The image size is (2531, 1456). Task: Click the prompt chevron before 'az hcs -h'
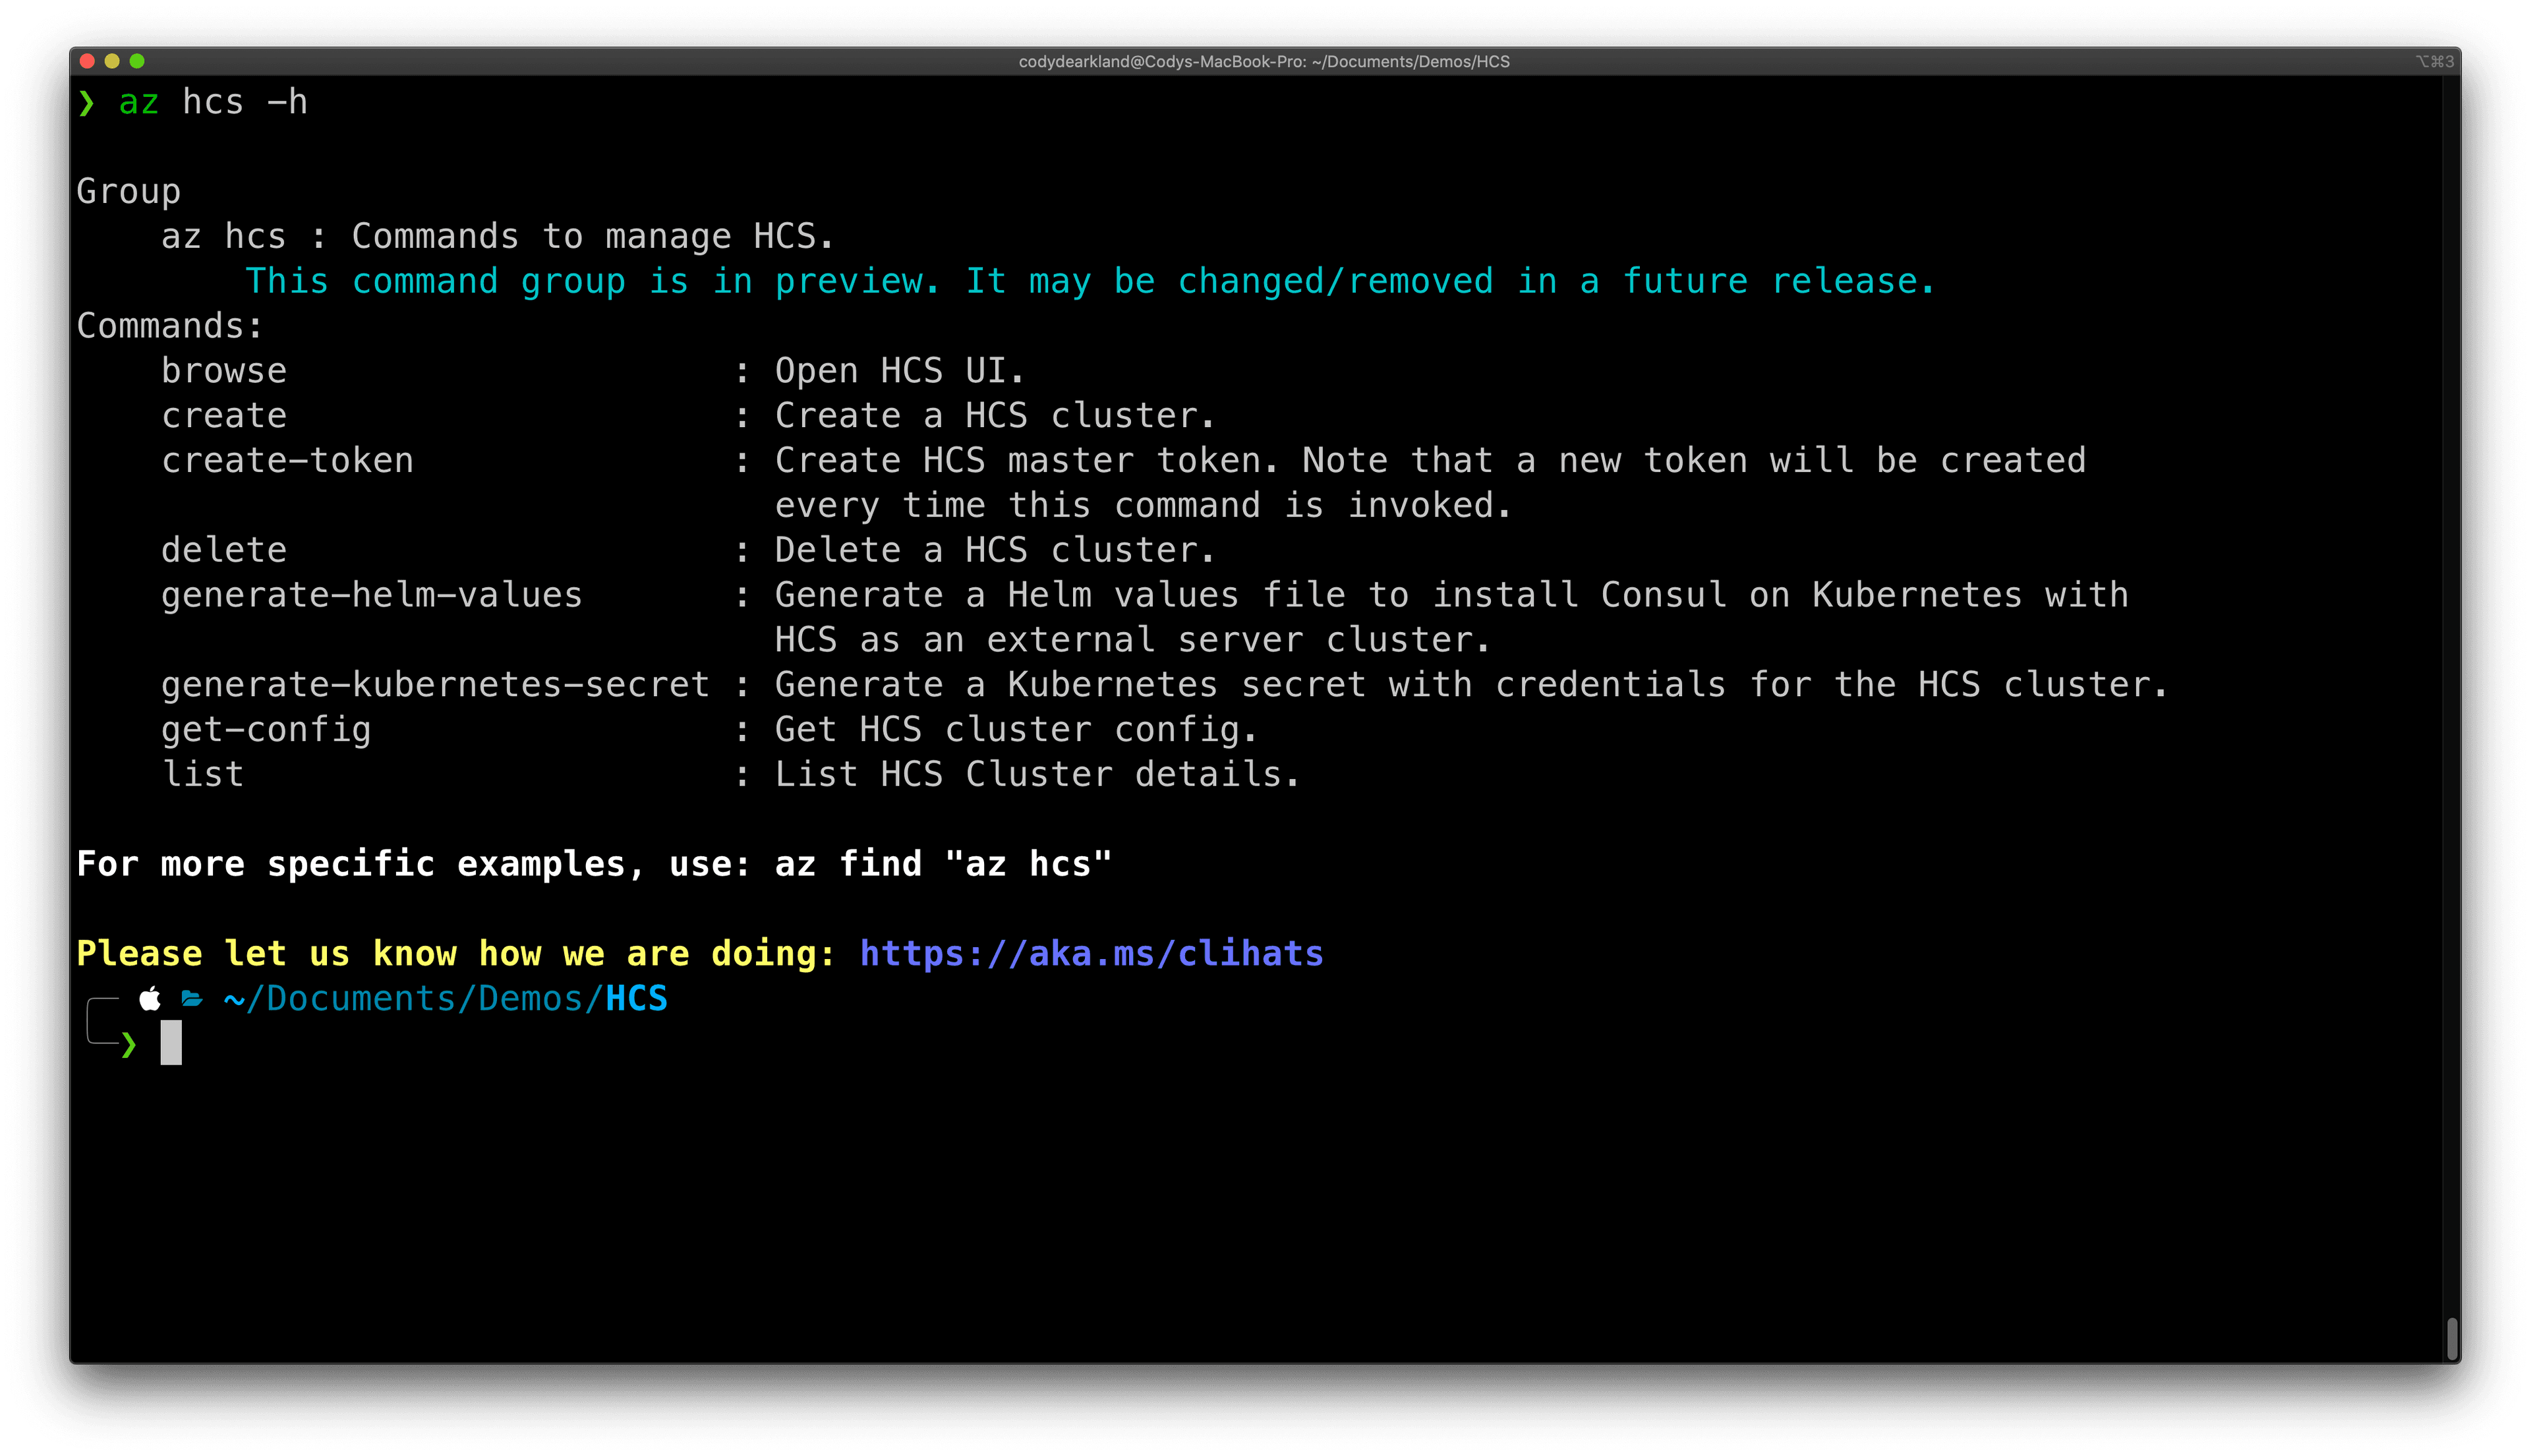click(x=87, y=102)
